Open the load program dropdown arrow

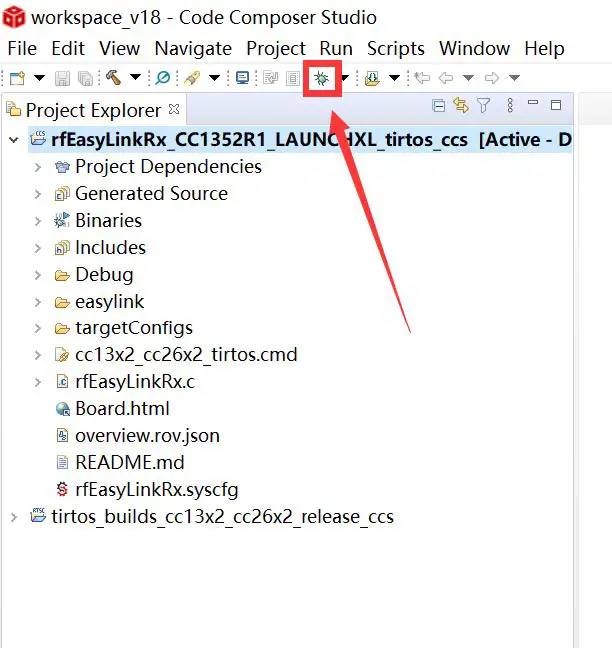tap(395, 77)
